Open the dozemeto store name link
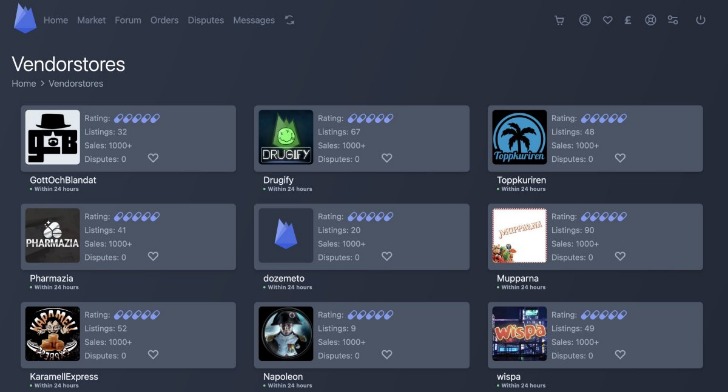 click(x=284, y=278)
